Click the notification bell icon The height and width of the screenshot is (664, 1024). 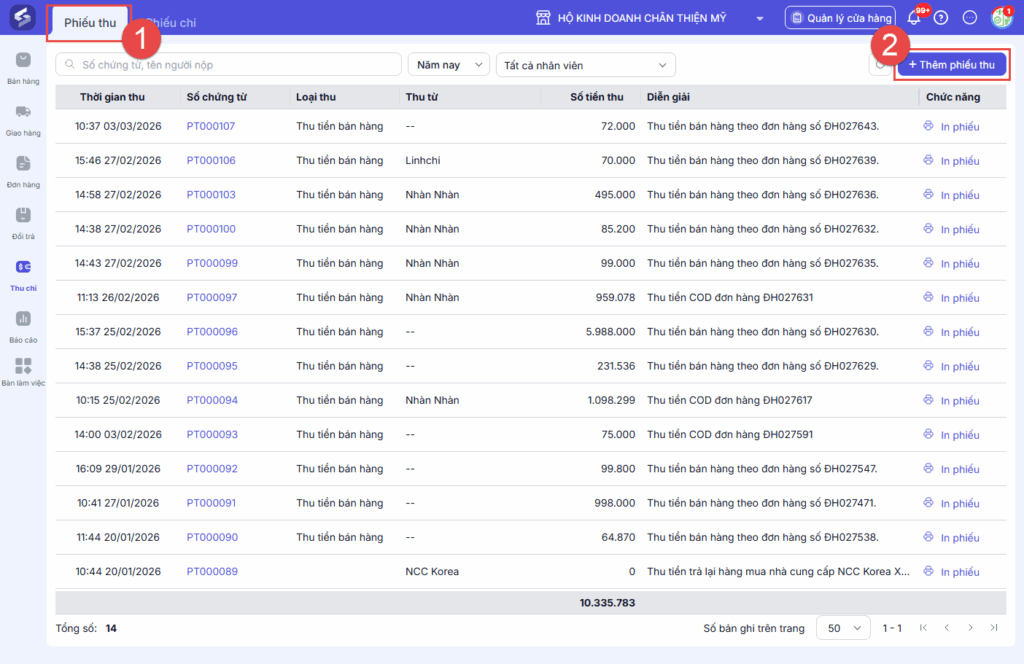pyautogui.click(x=914, y=18)
